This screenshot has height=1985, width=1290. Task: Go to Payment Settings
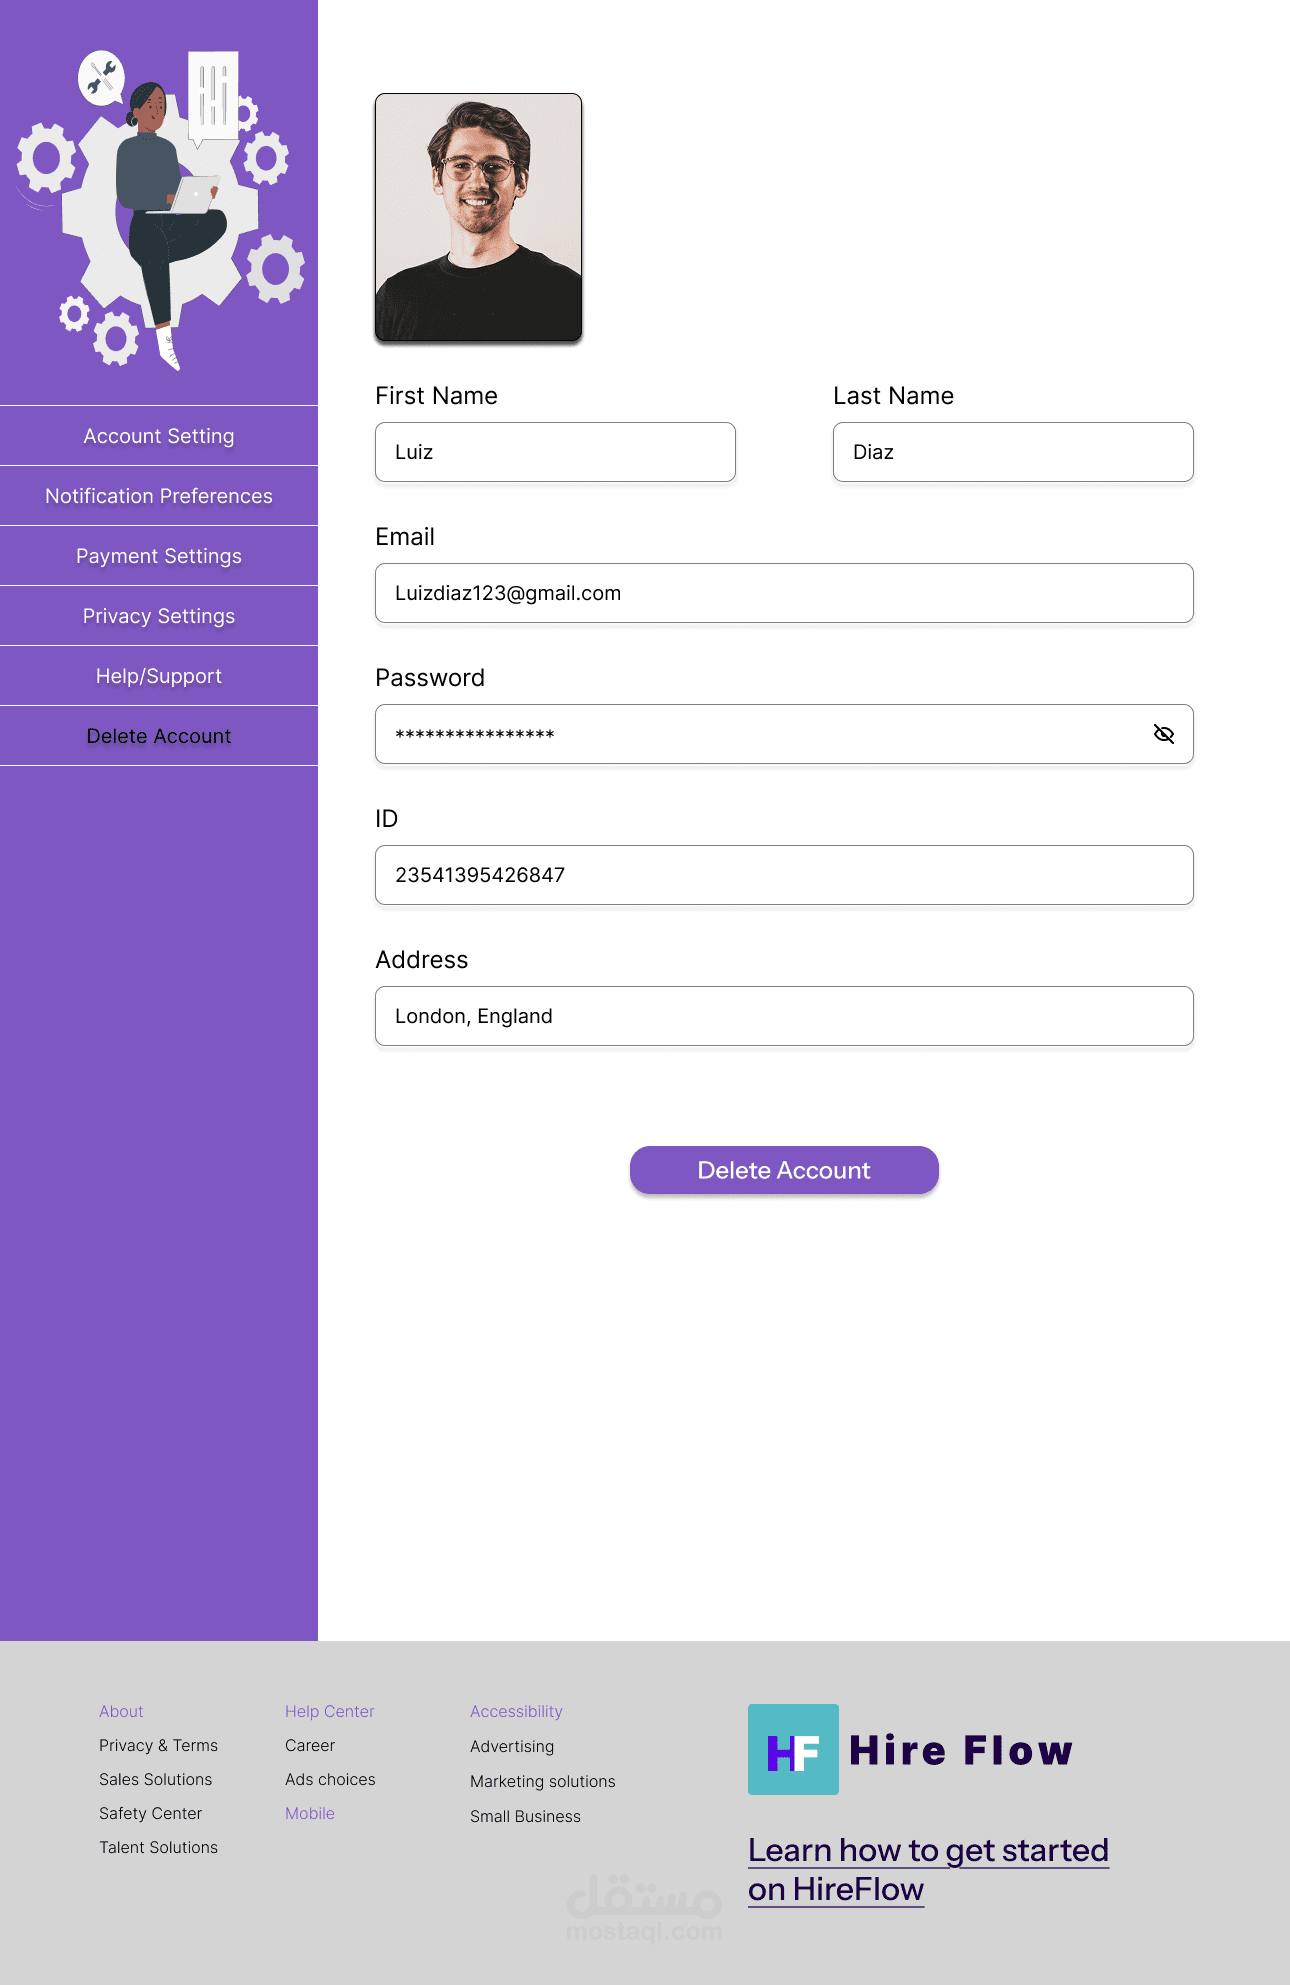(x=159, y=556)
